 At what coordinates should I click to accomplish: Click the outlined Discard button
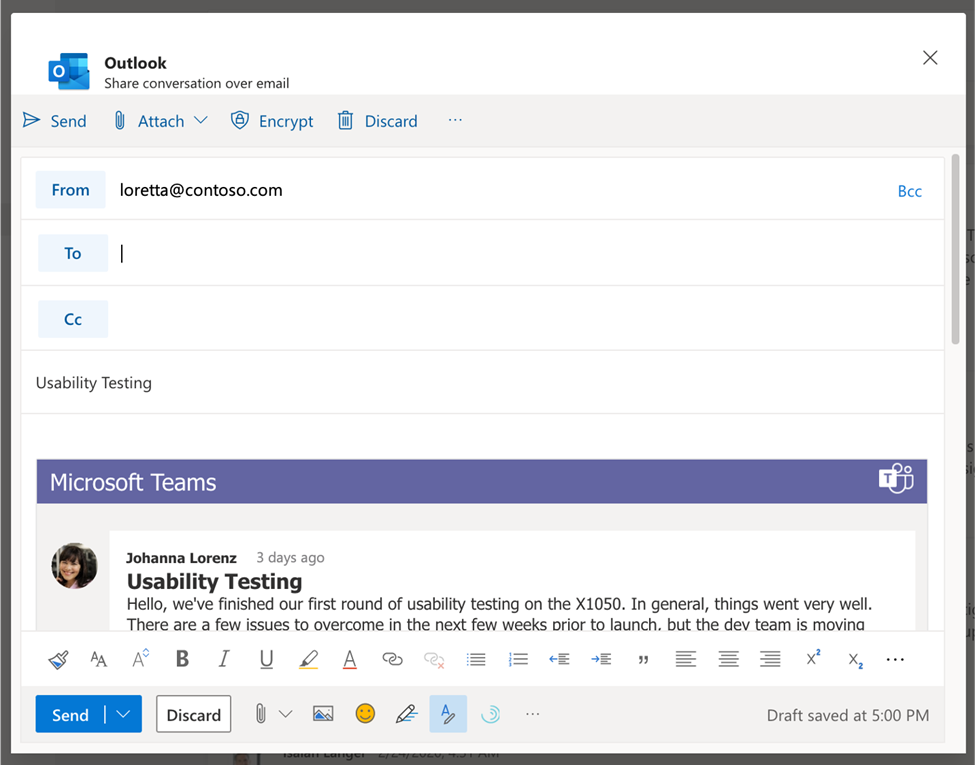(193, 715)
